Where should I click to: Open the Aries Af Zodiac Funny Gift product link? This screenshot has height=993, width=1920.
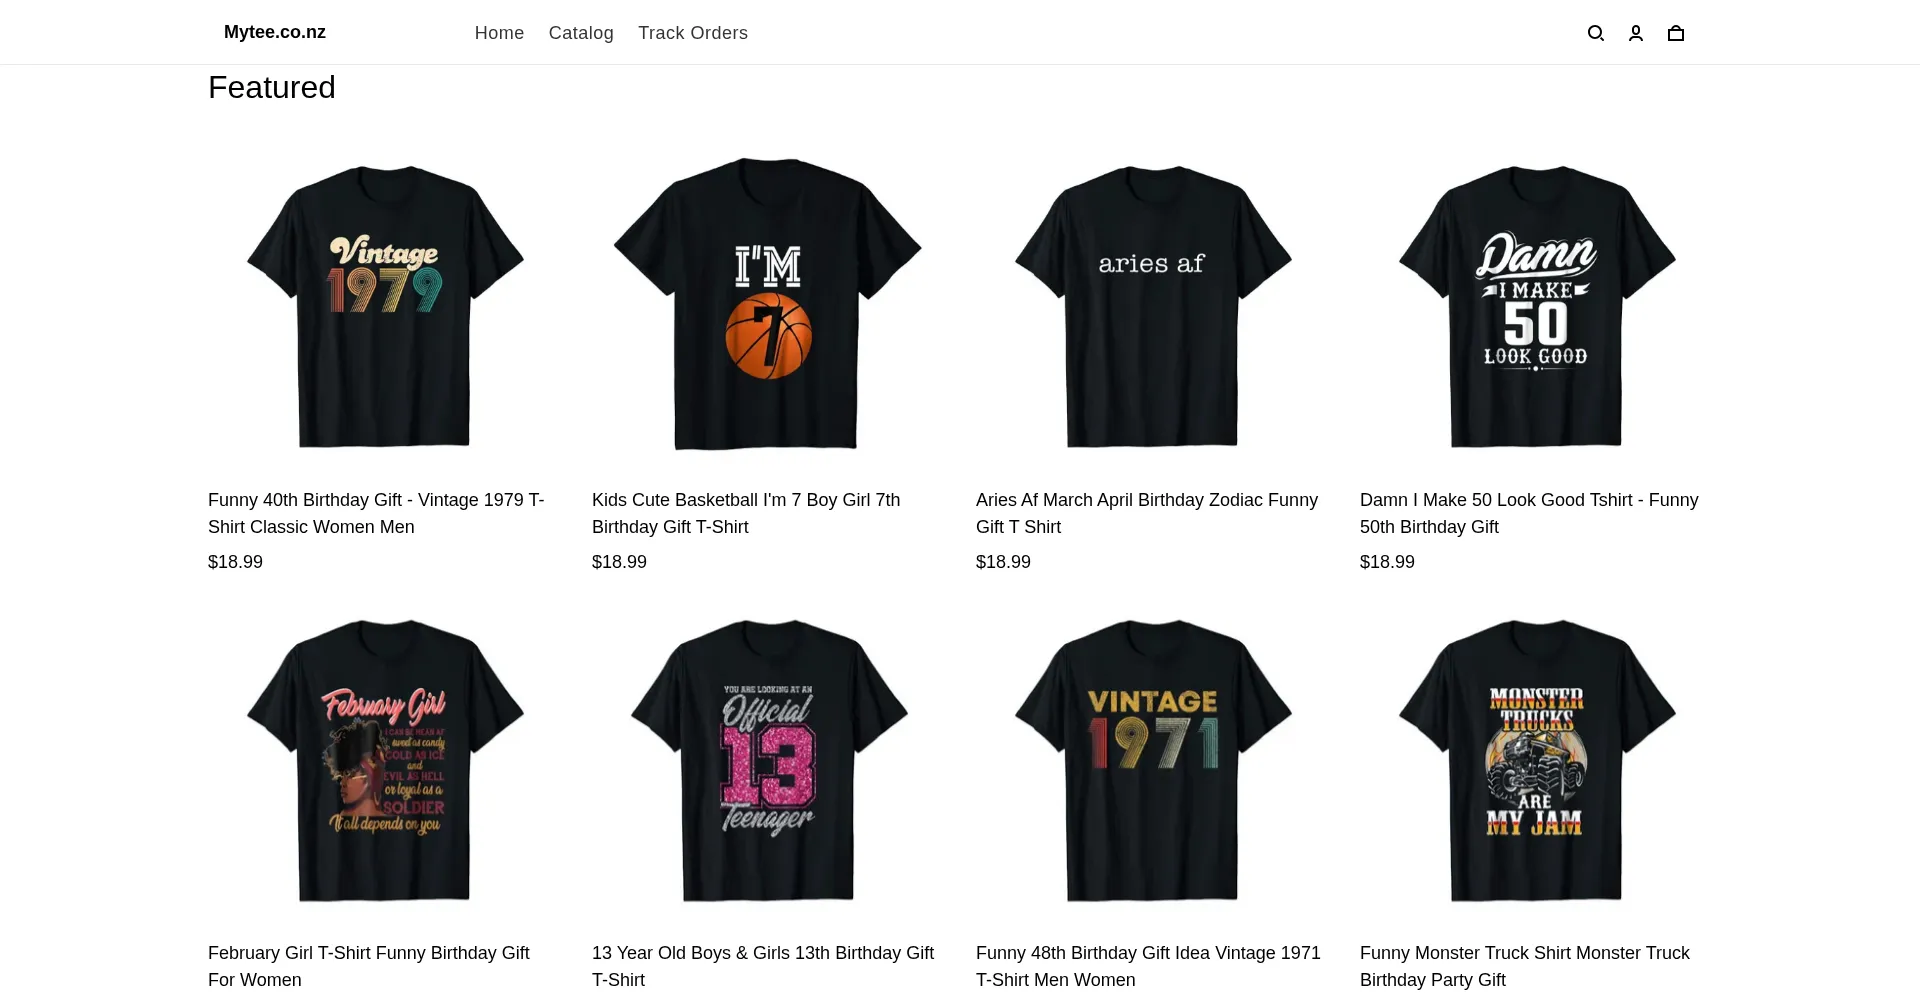(1146, 513)
